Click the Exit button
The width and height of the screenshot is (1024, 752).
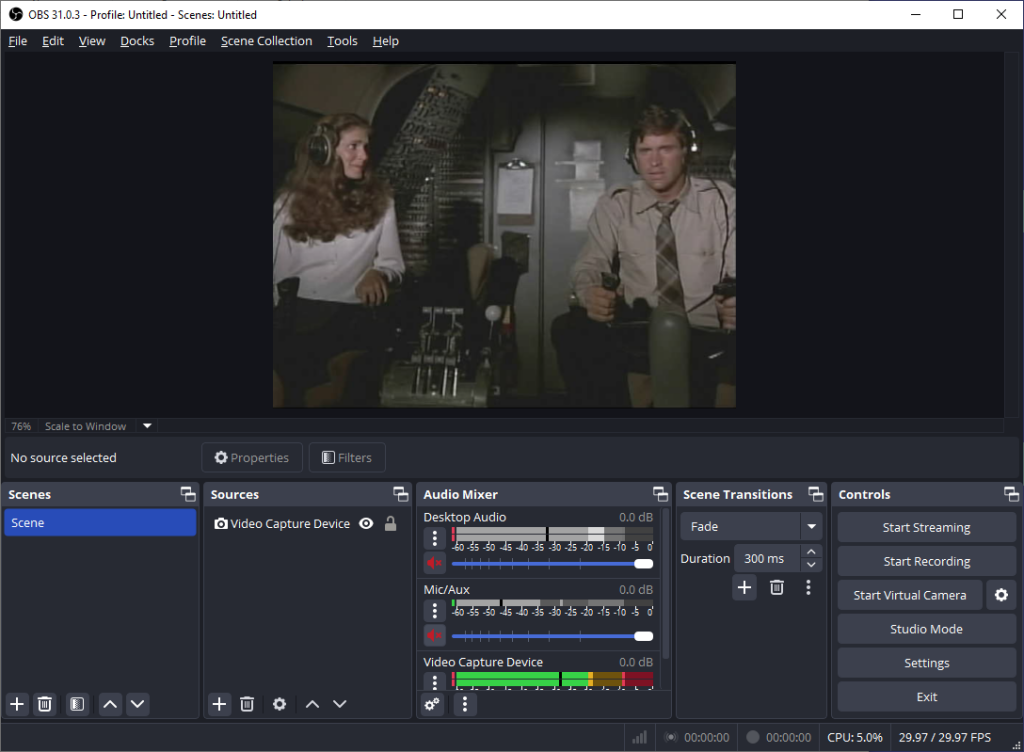tap(926, 697)
